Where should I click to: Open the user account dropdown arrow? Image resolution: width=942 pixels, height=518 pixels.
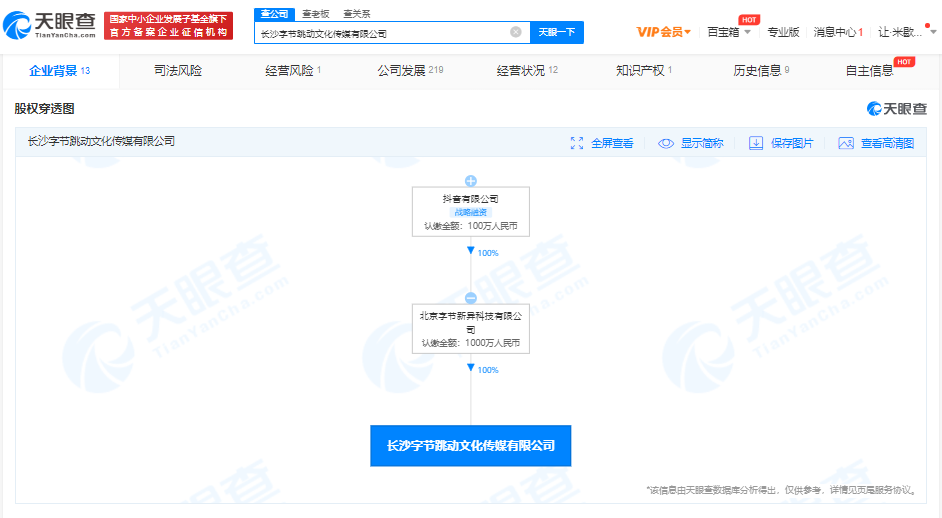[933, 32]
